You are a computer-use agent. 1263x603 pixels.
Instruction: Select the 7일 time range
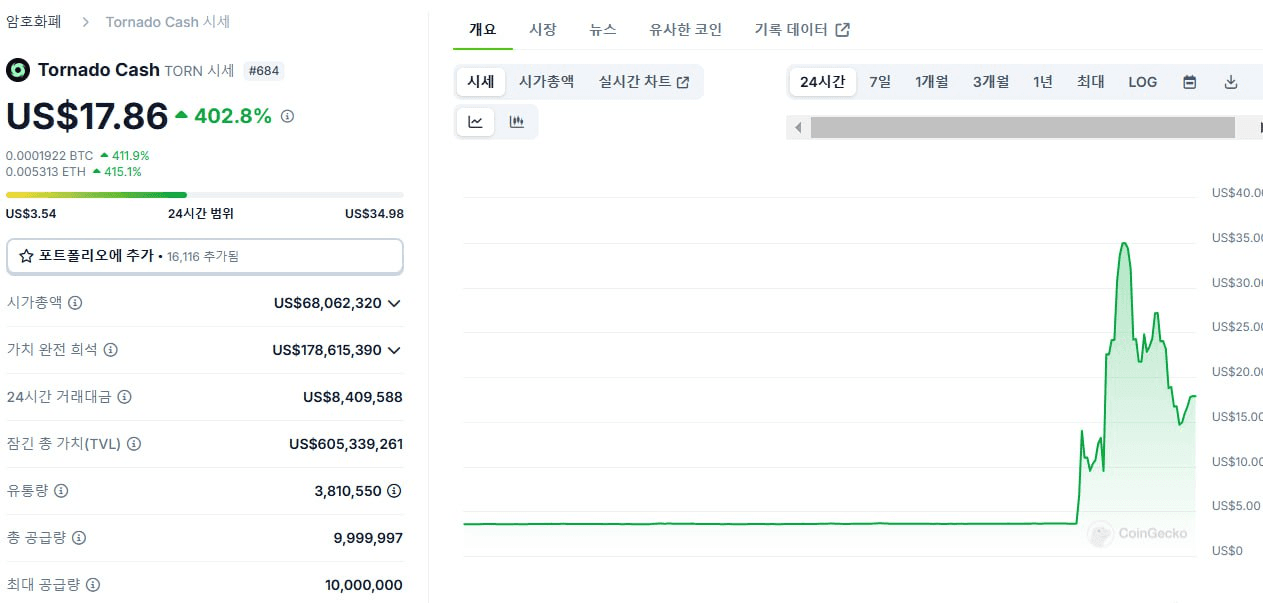(x=880, y=82)
